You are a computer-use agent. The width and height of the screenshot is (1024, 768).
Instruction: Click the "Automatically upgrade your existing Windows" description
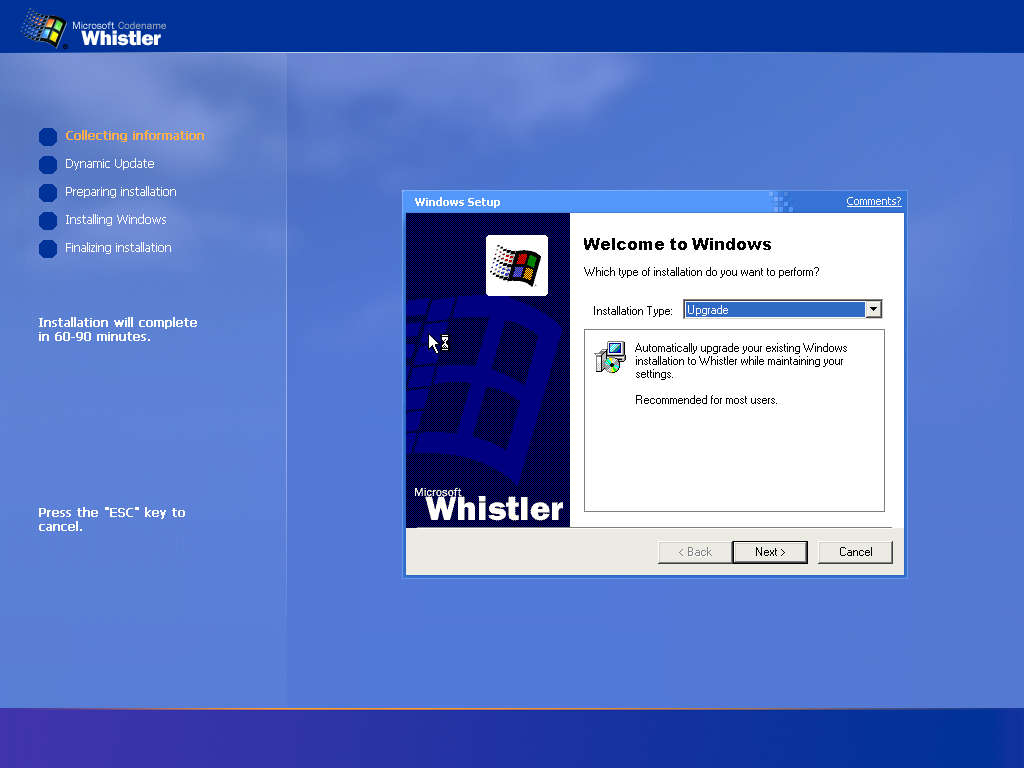741,360
